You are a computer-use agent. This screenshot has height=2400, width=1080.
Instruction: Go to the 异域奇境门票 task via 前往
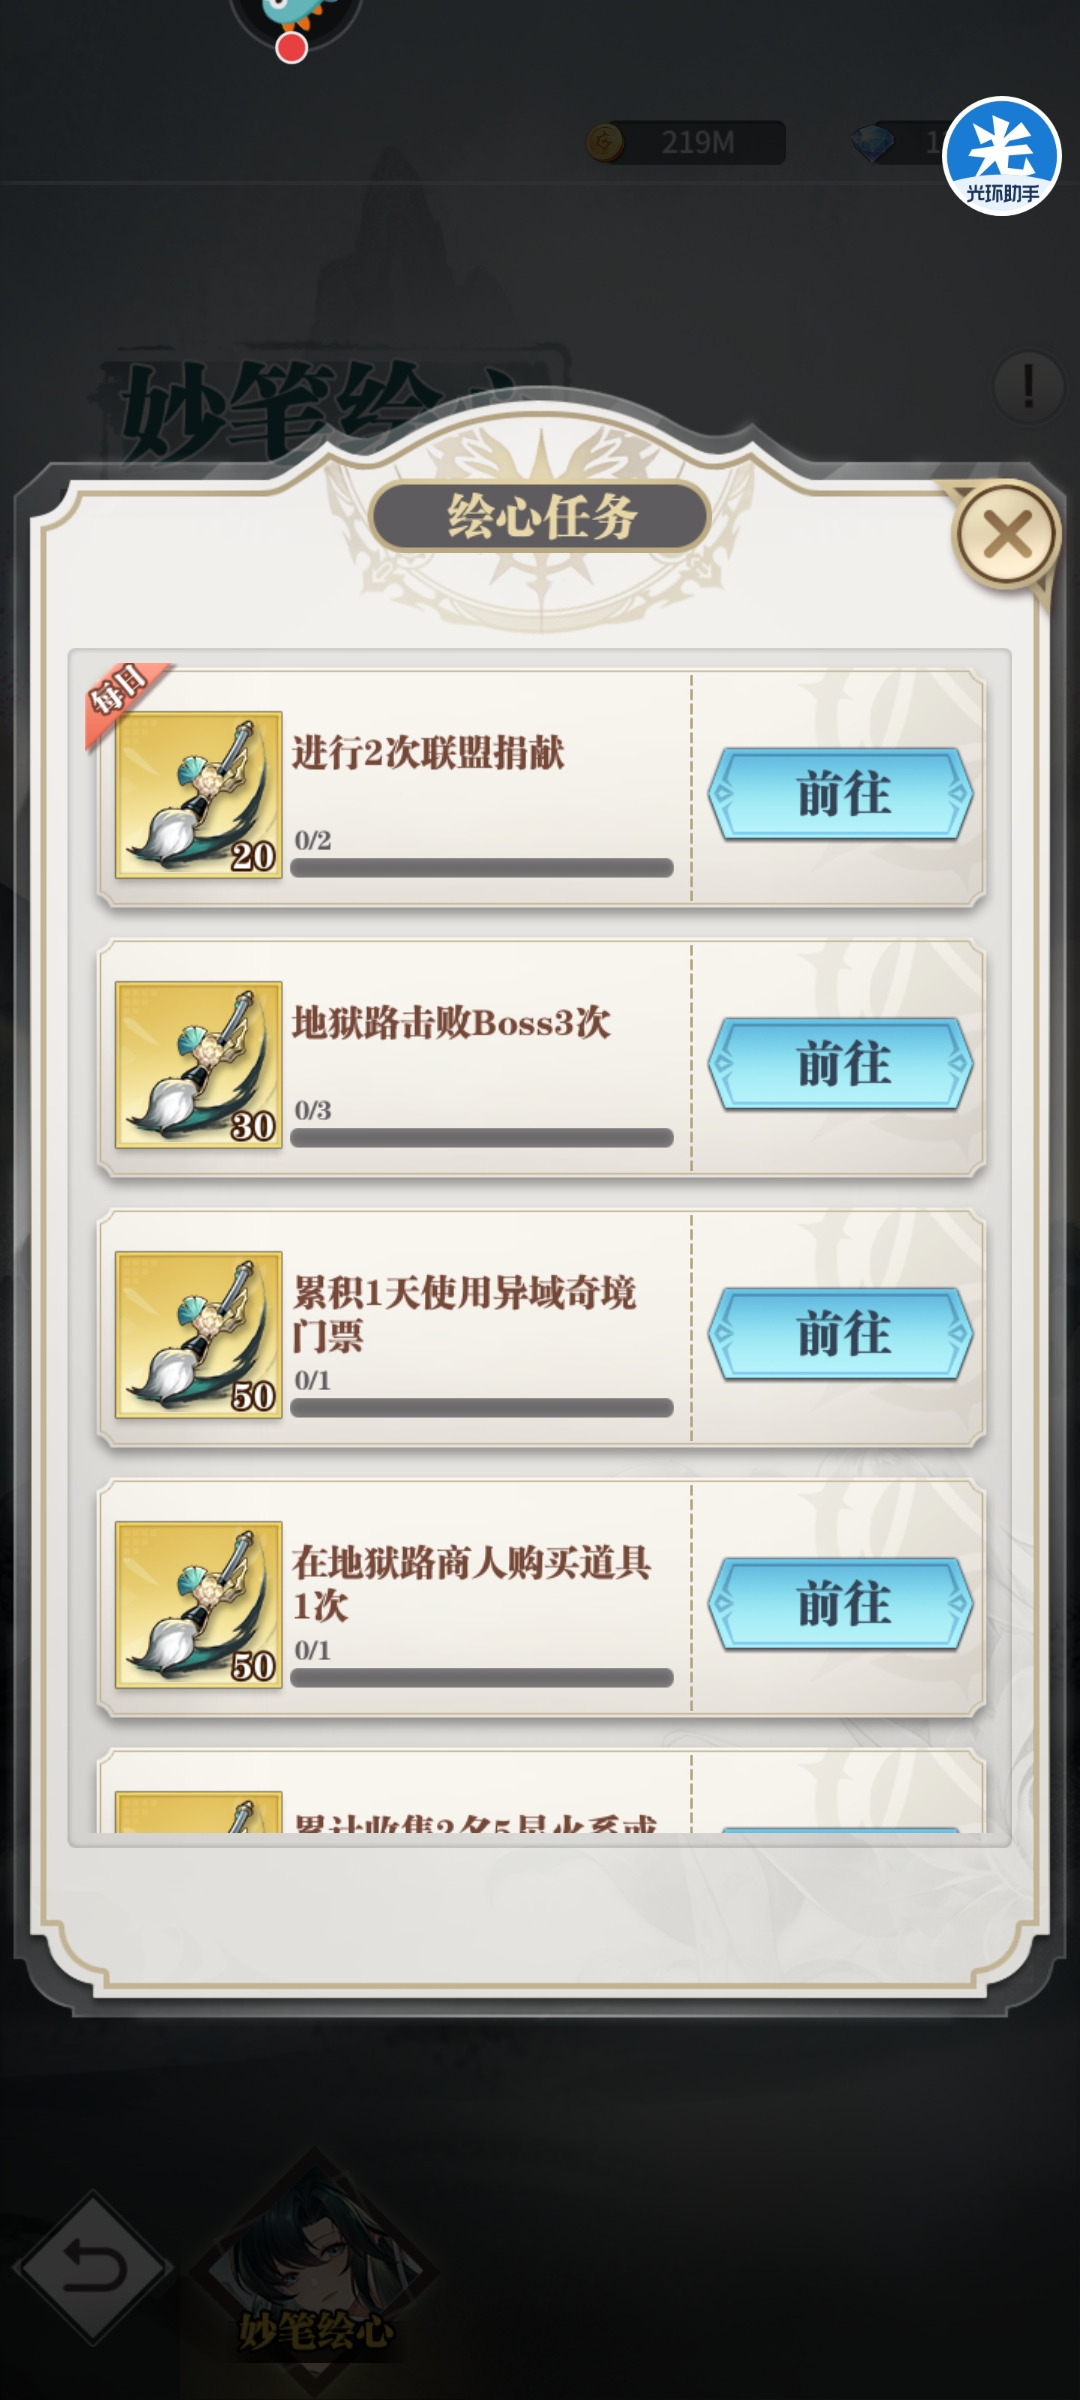[840, 1334]
